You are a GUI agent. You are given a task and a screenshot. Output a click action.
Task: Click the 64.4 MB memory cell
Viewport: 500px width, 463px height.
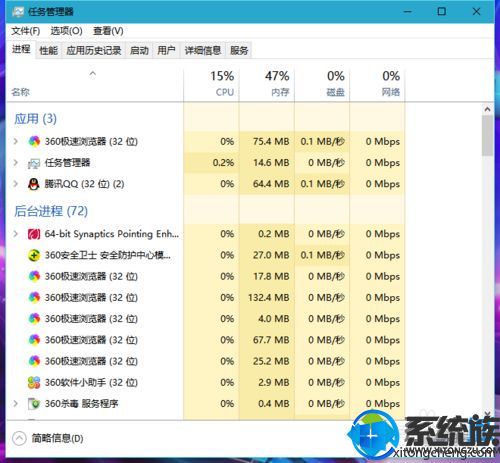coord(267,184)
